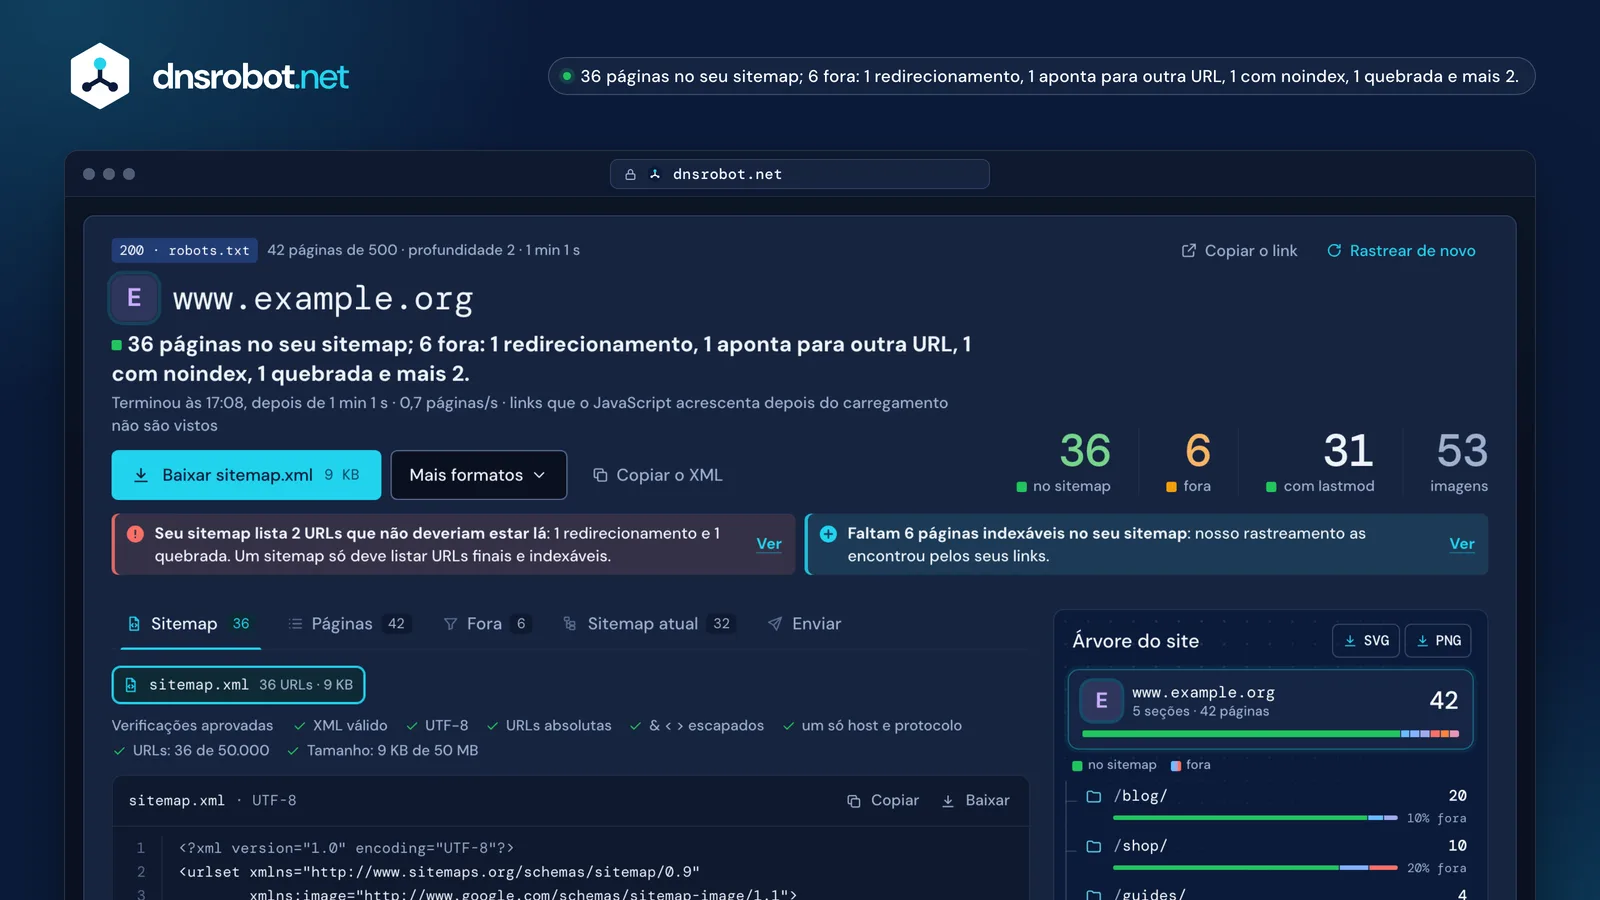Click the '& < > escapados' check item
The width and height of the screenshot is (1600, 900).
point(697,726)
